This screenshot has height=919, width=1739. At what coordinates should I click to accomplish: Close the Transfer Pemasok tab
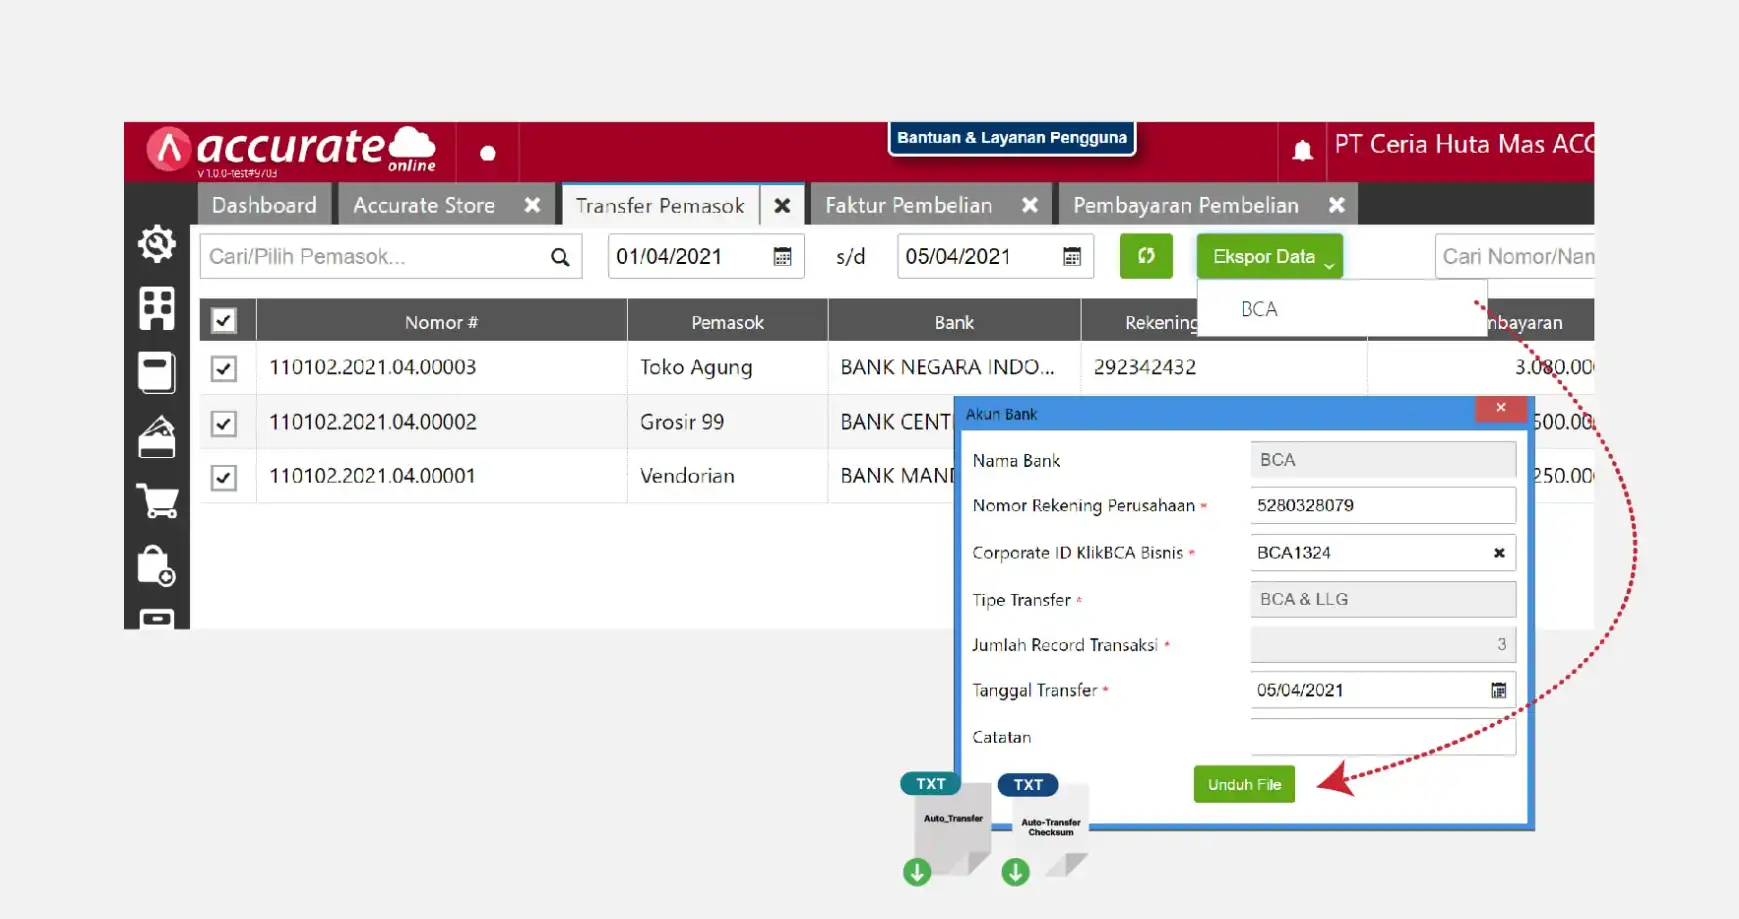click(x=782, y=205)
